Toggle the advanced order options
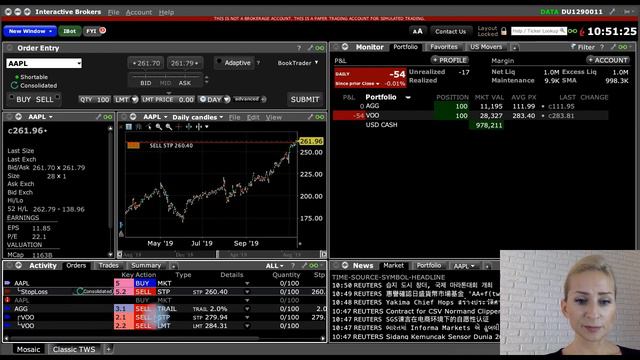 click(250, 99)
